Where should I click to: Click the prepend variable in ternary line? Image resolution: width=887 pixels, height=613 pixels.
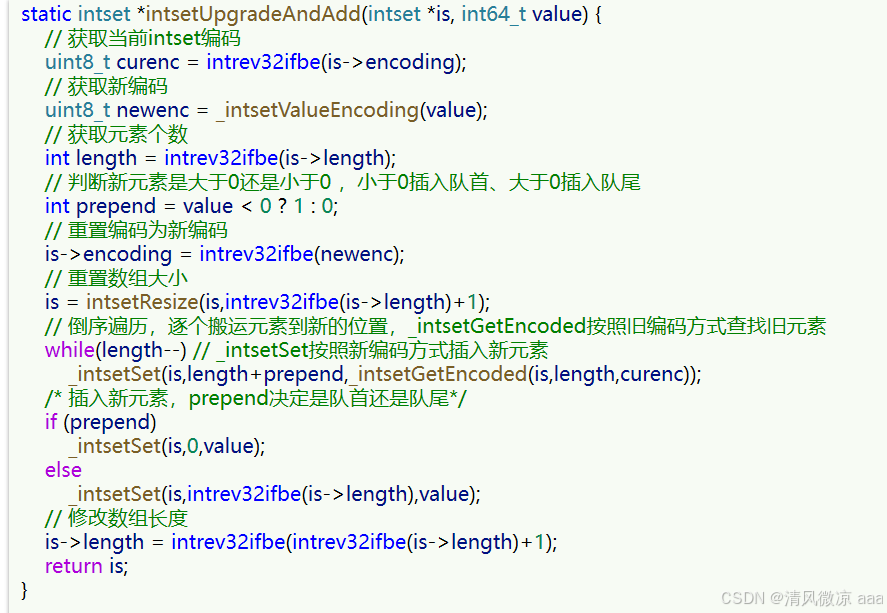[x=116, y=206]
